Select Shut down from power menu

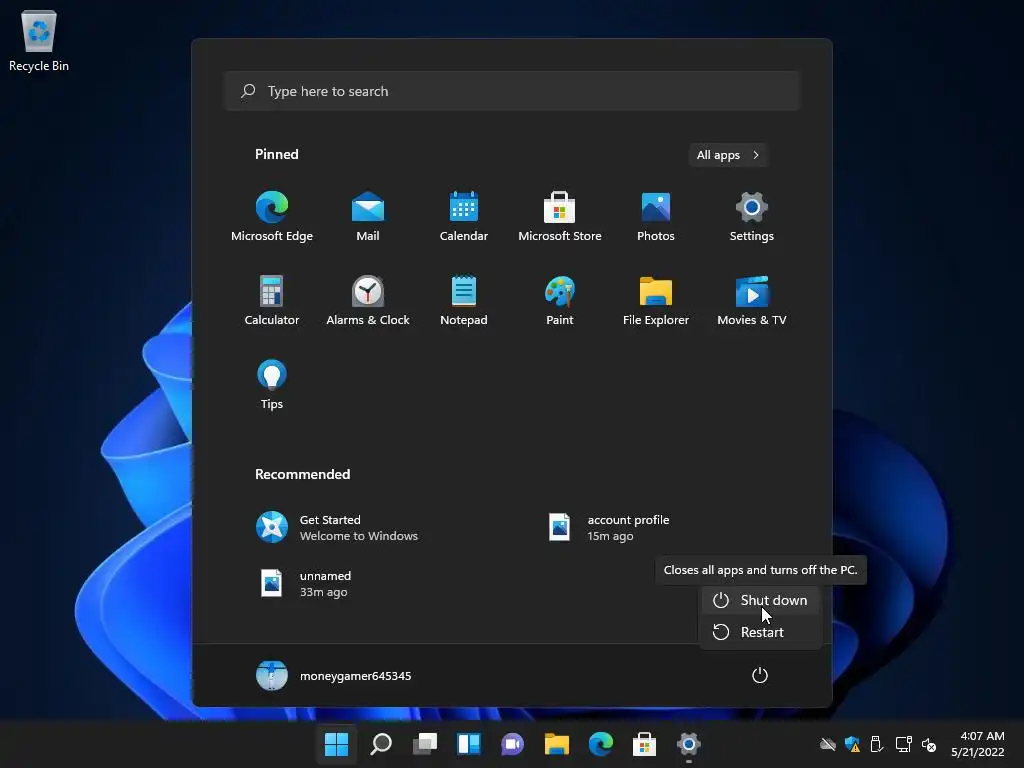pyautogui.click(x=760, y=600)
